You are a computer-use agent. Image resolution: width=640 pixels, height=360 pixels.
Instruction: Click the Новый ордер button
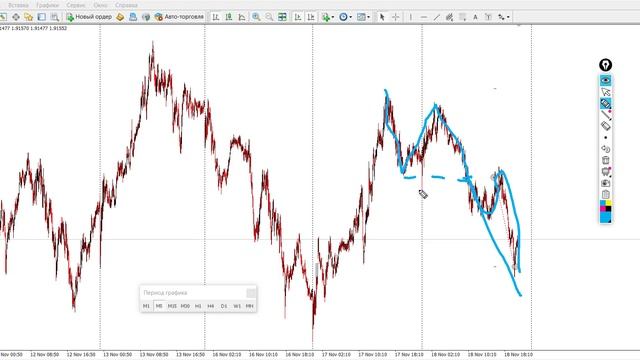[89, 17]
